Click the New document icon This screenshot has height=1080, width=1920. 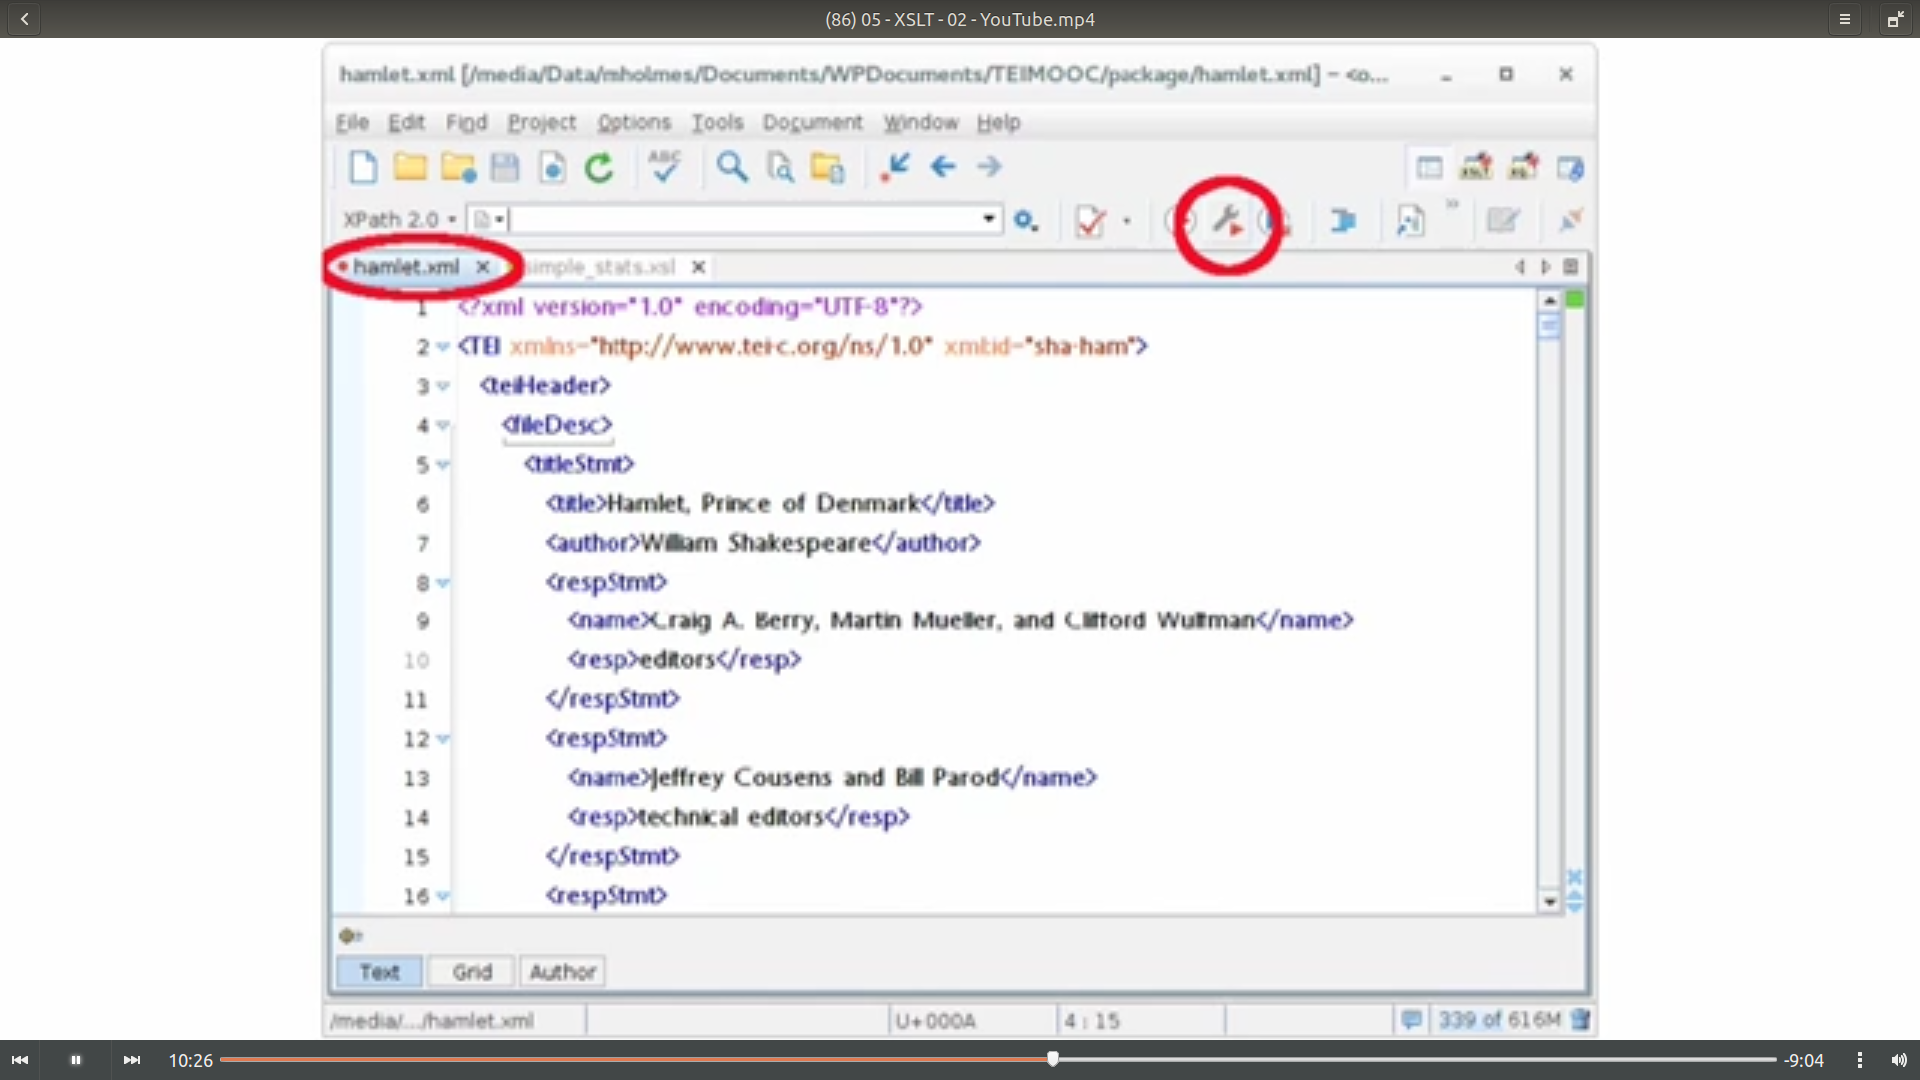pyautogui.click(x=362, y=167)
